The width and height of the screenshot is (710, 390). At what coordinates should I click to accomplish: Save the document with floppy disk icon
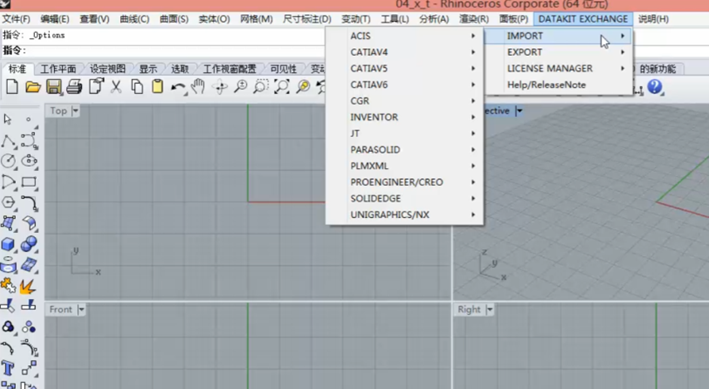[x=53, y=86]
